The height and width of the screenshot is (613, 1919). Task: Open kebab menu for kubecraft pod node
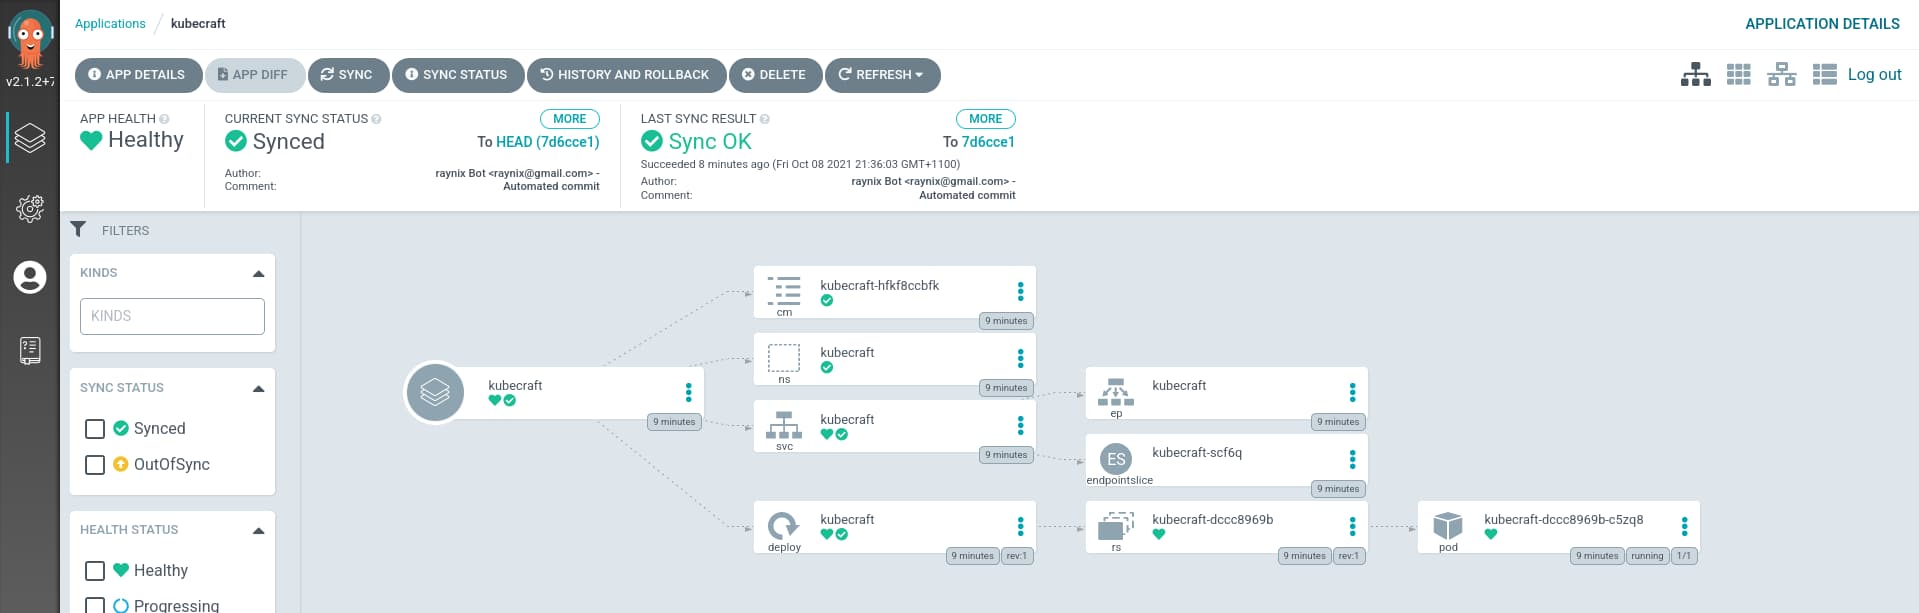click(1684, 526)
